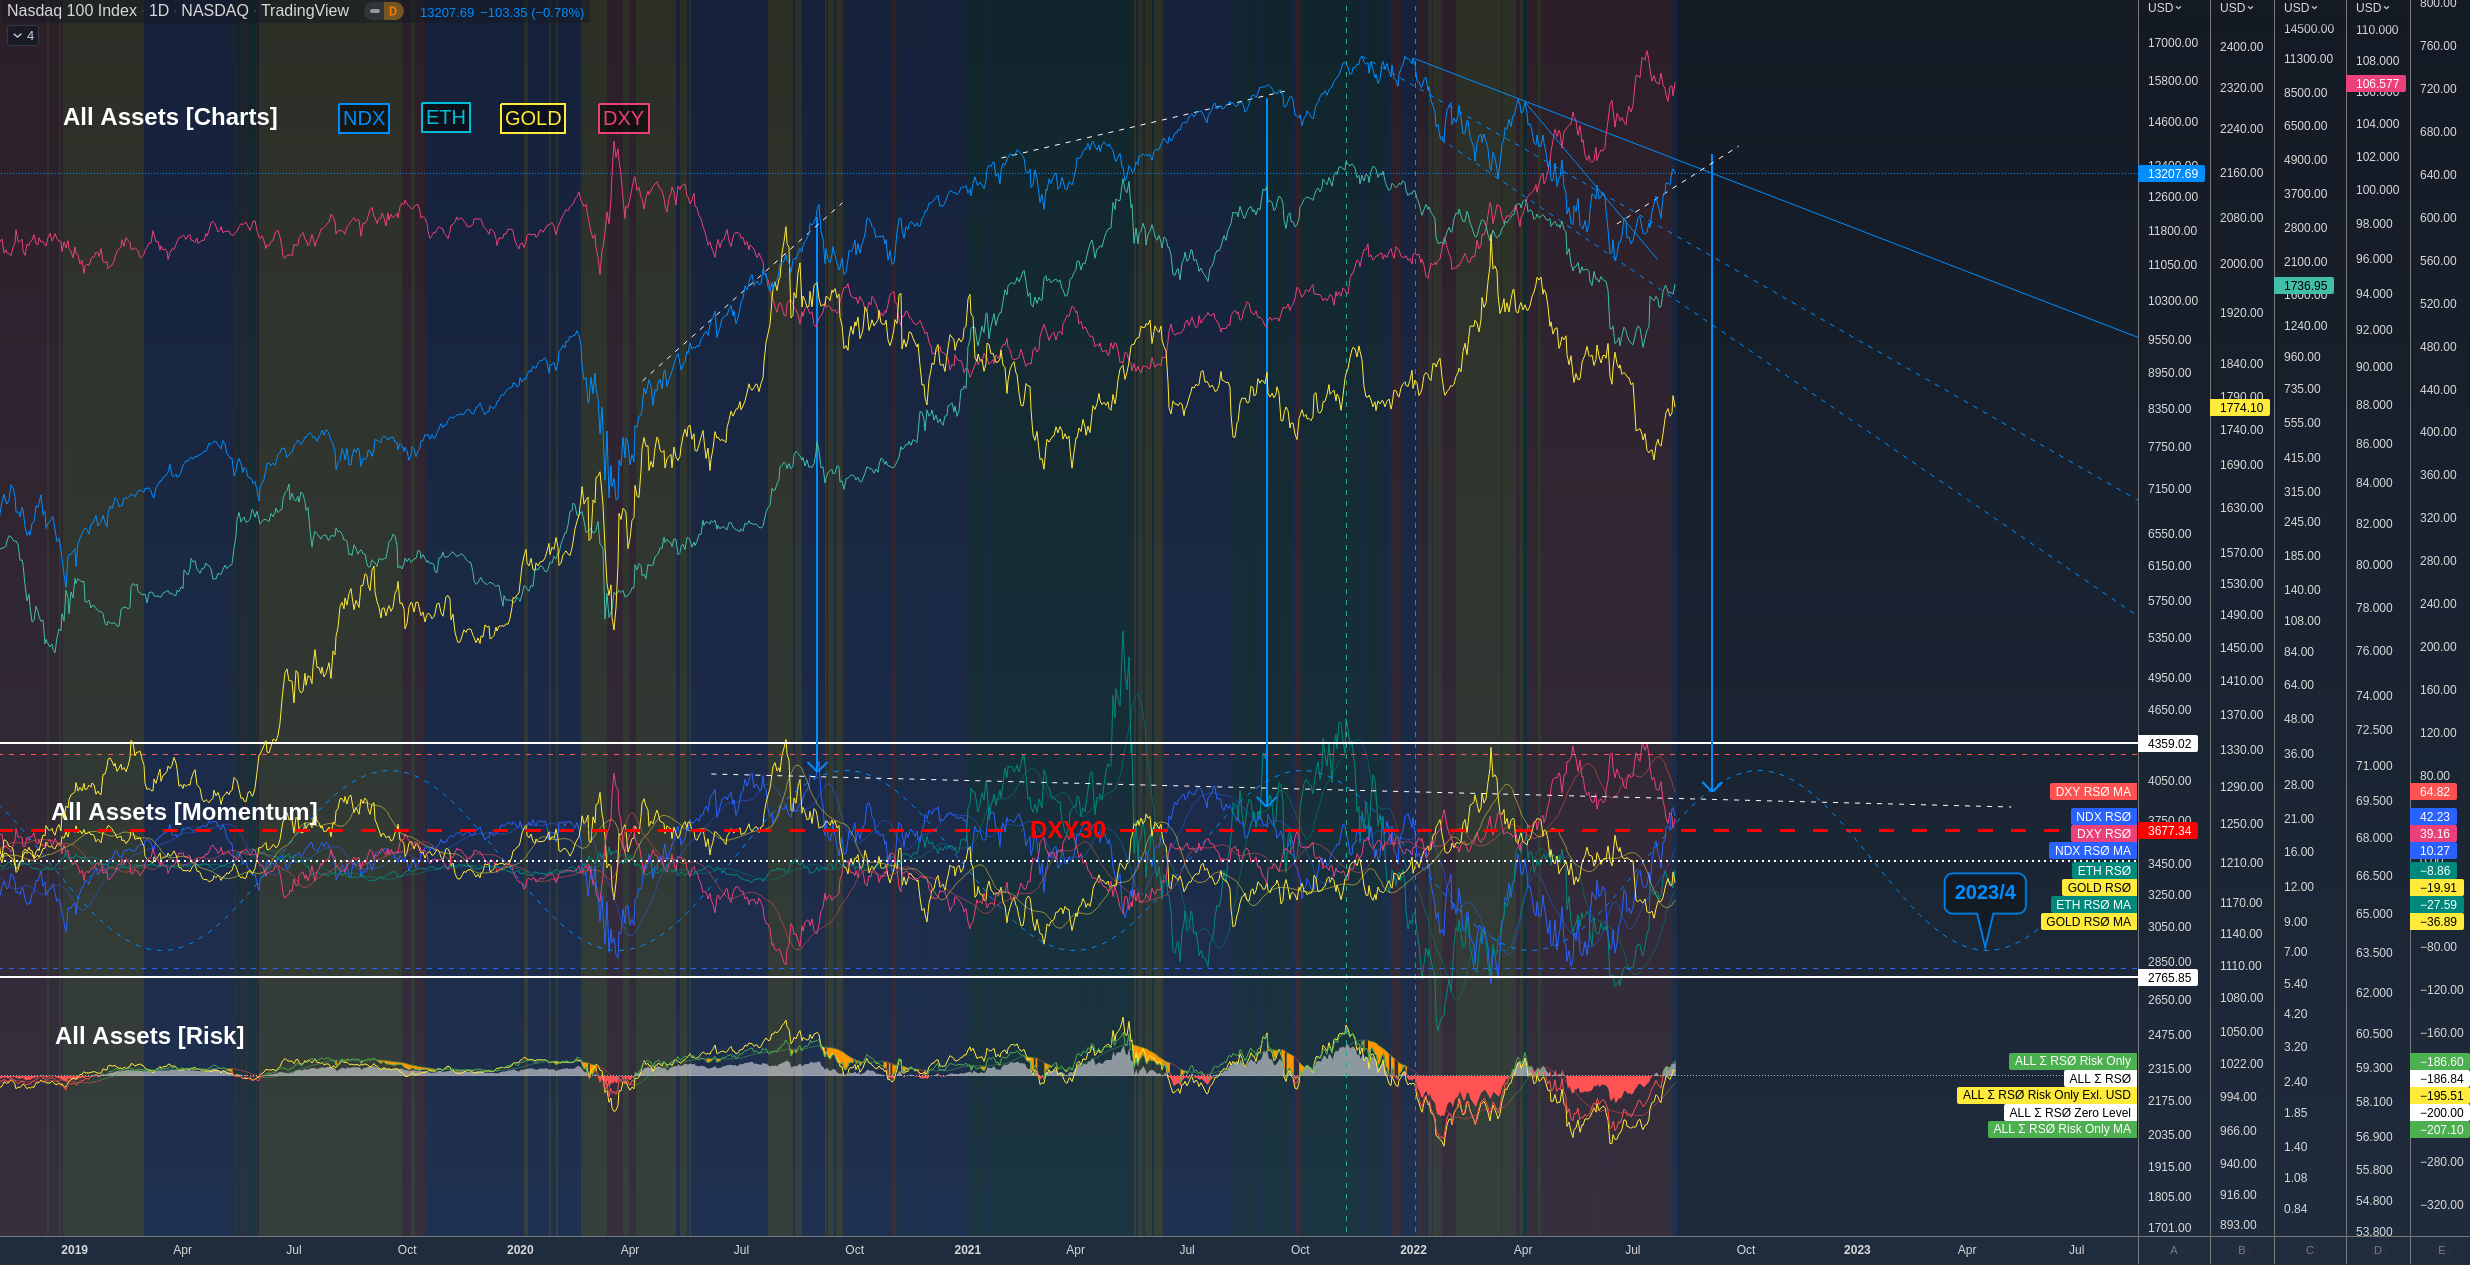The width and height of the screenshot is (2470, 1265).
Task: Click the cyan ETH label box
Action: tap(446, 118)
